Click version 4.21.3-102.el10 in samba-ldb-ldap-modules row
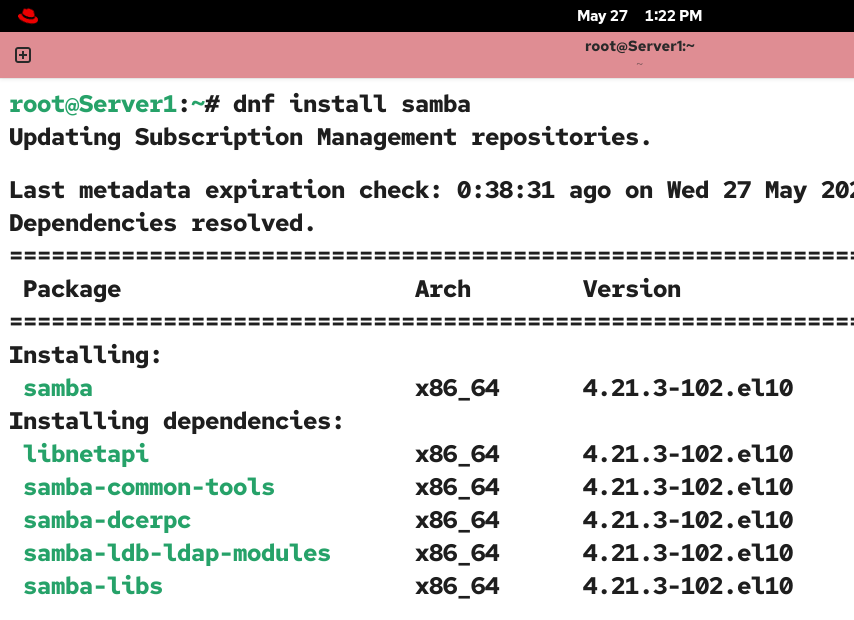The image size is (854, 620). [688, 554]
